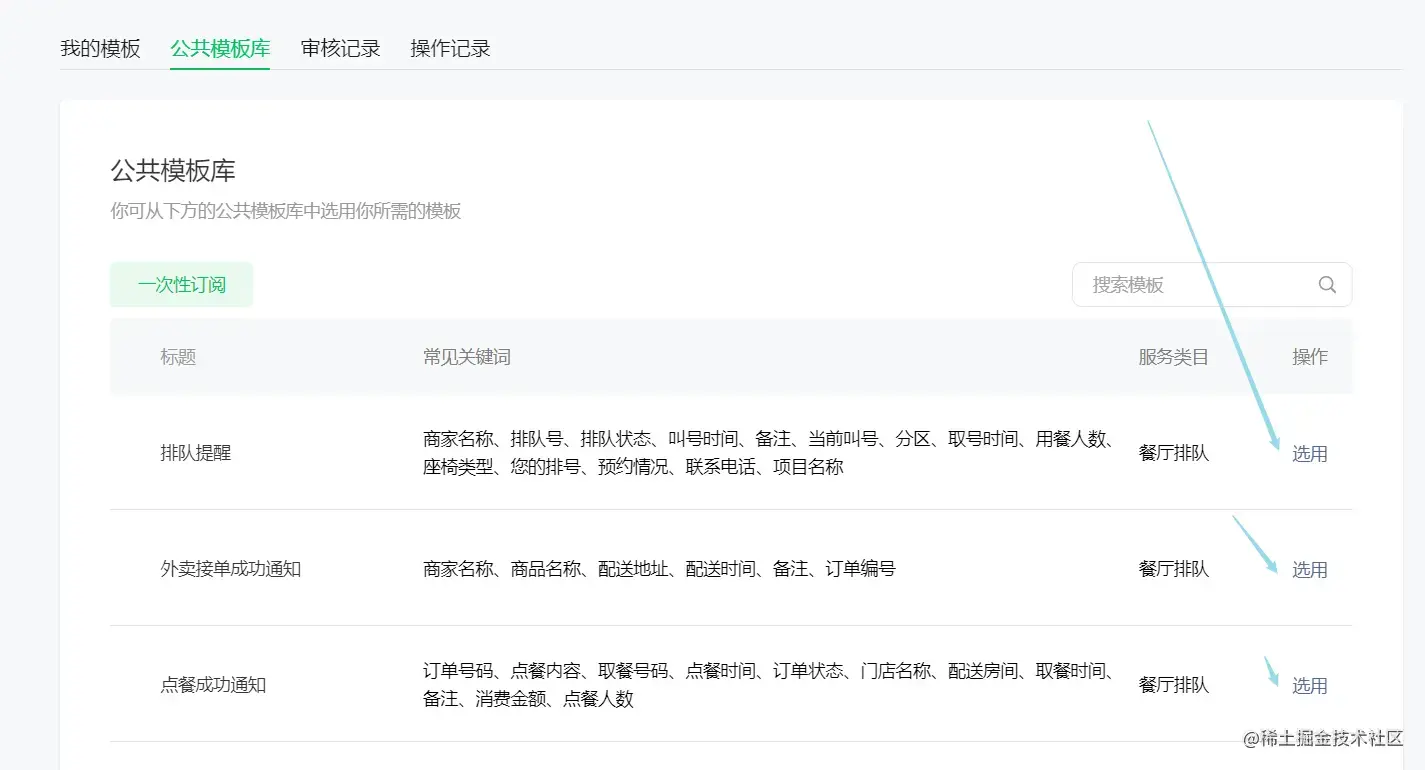Focus the 搜索模板 search field

pos(1212,285)
